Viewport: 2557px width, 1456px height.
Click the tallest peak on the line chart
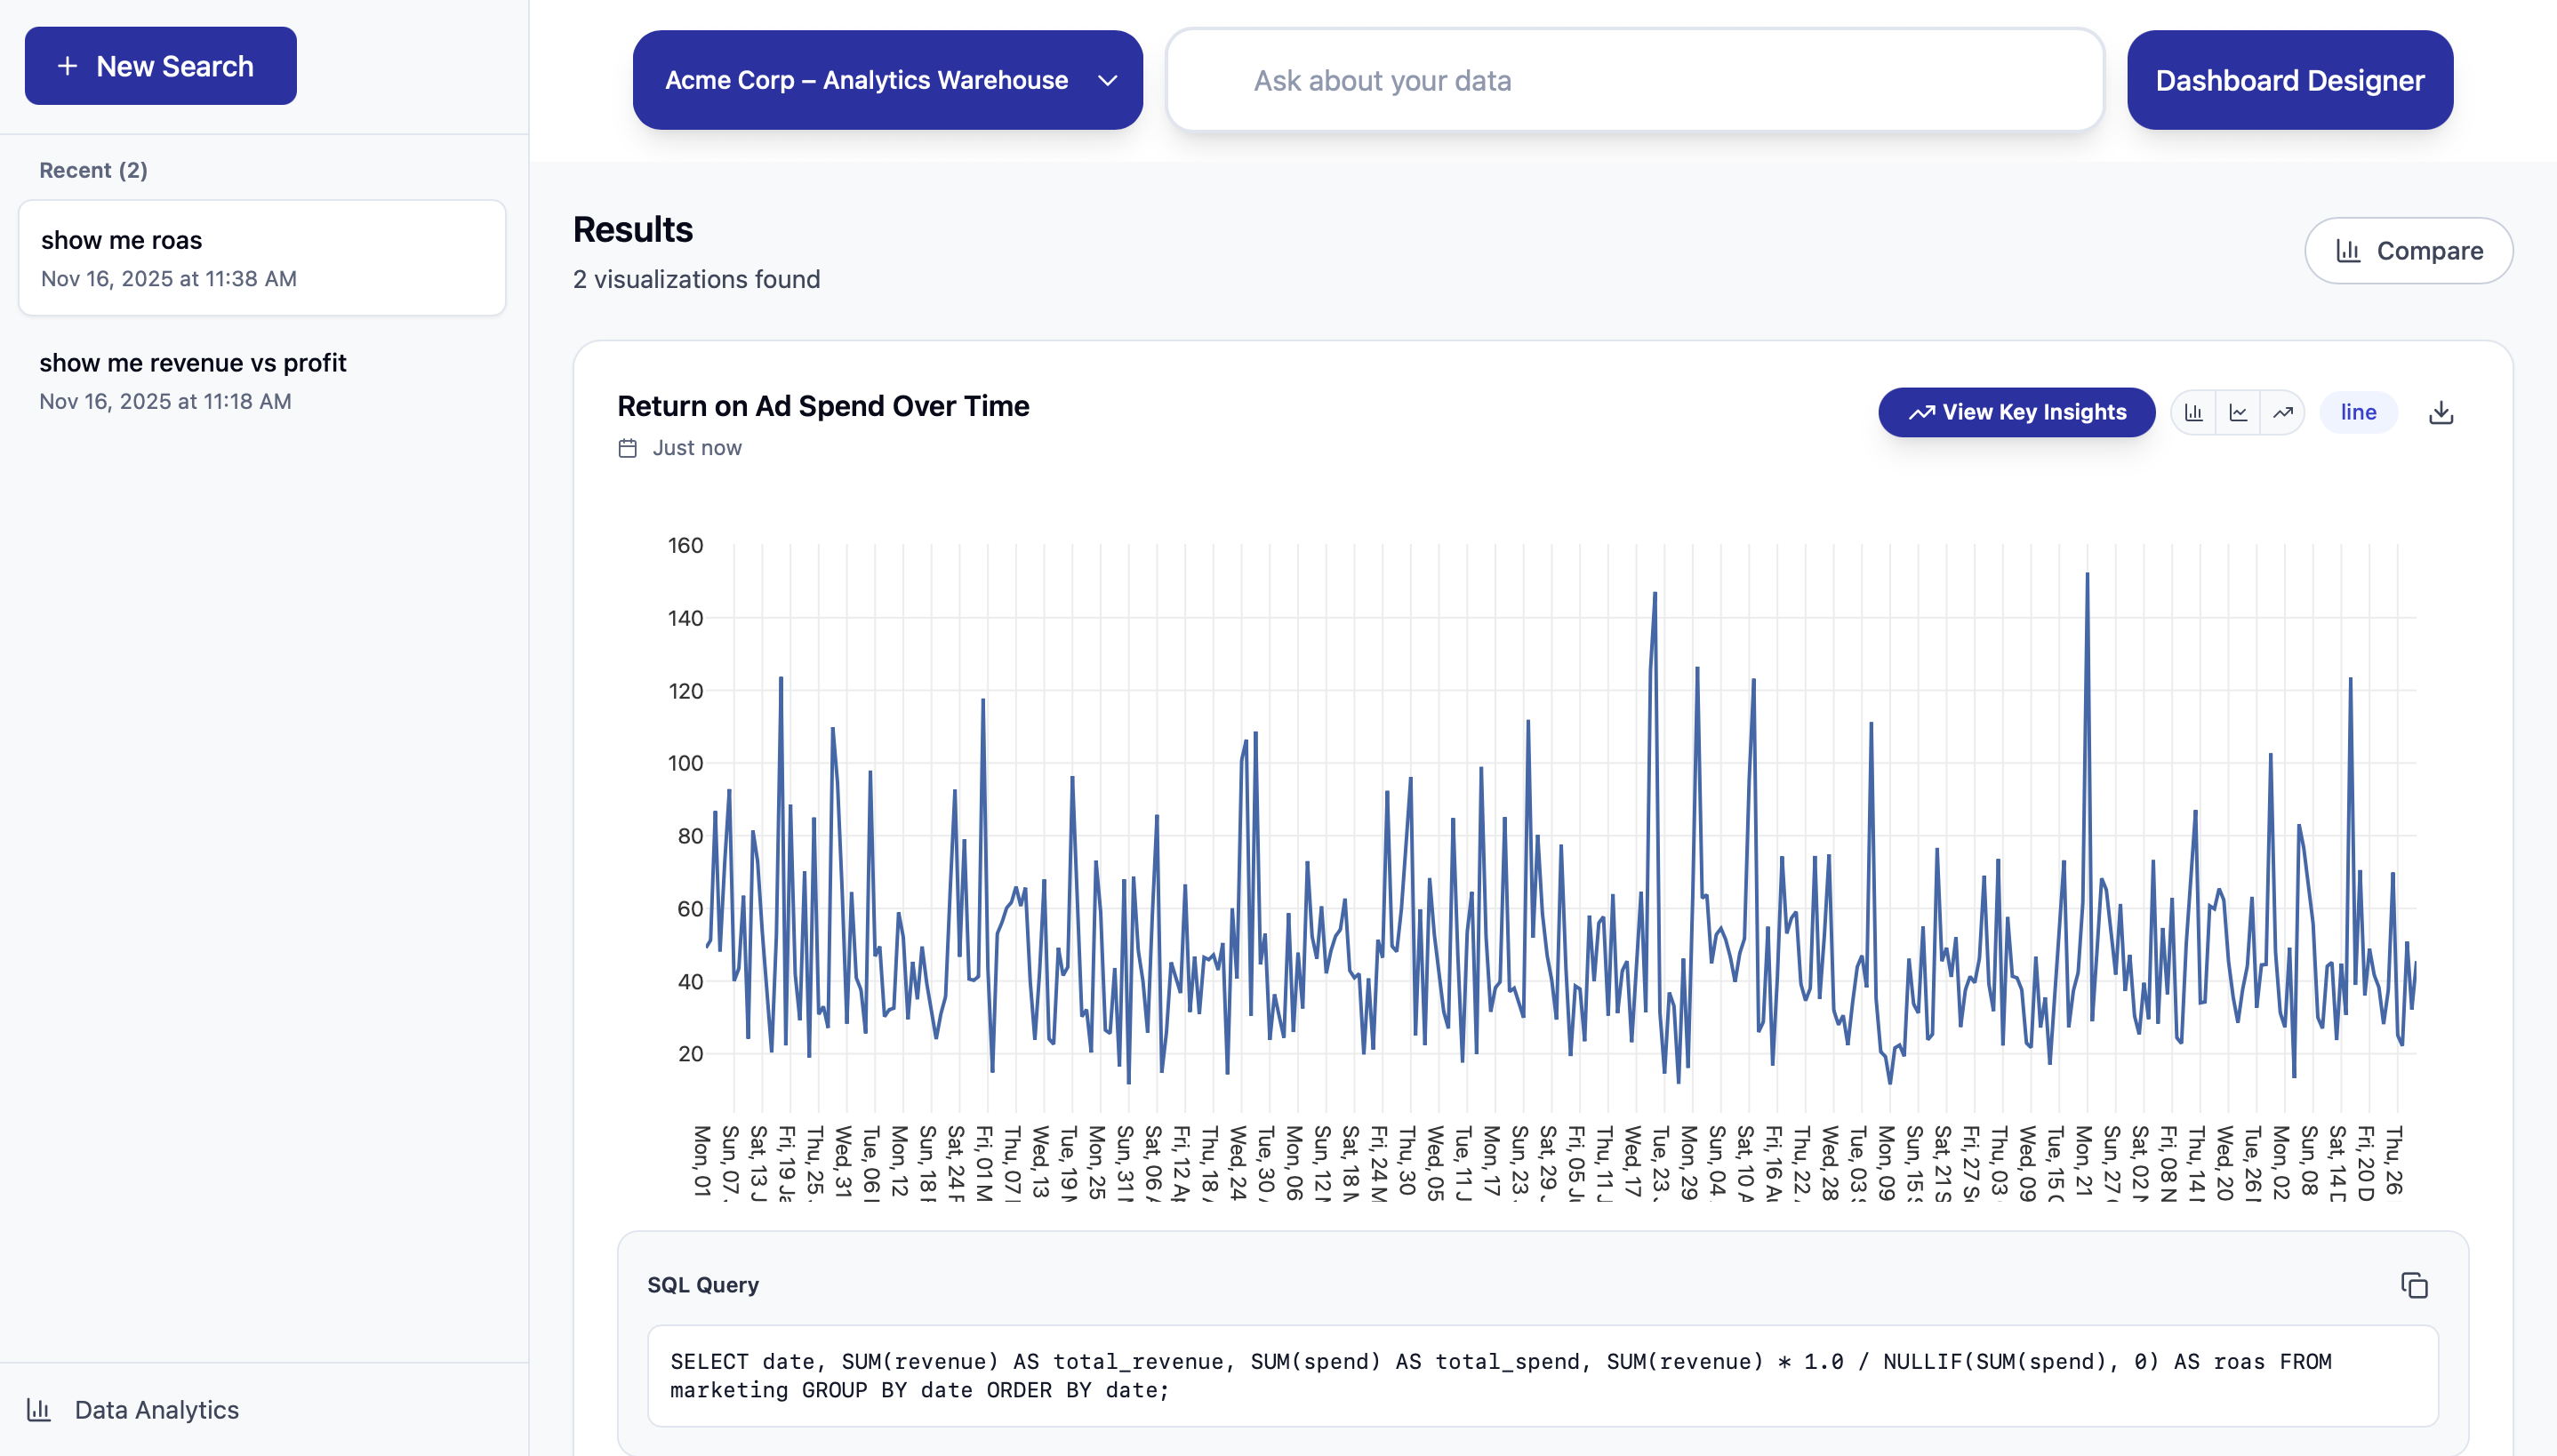click(x=2087, y=575)
